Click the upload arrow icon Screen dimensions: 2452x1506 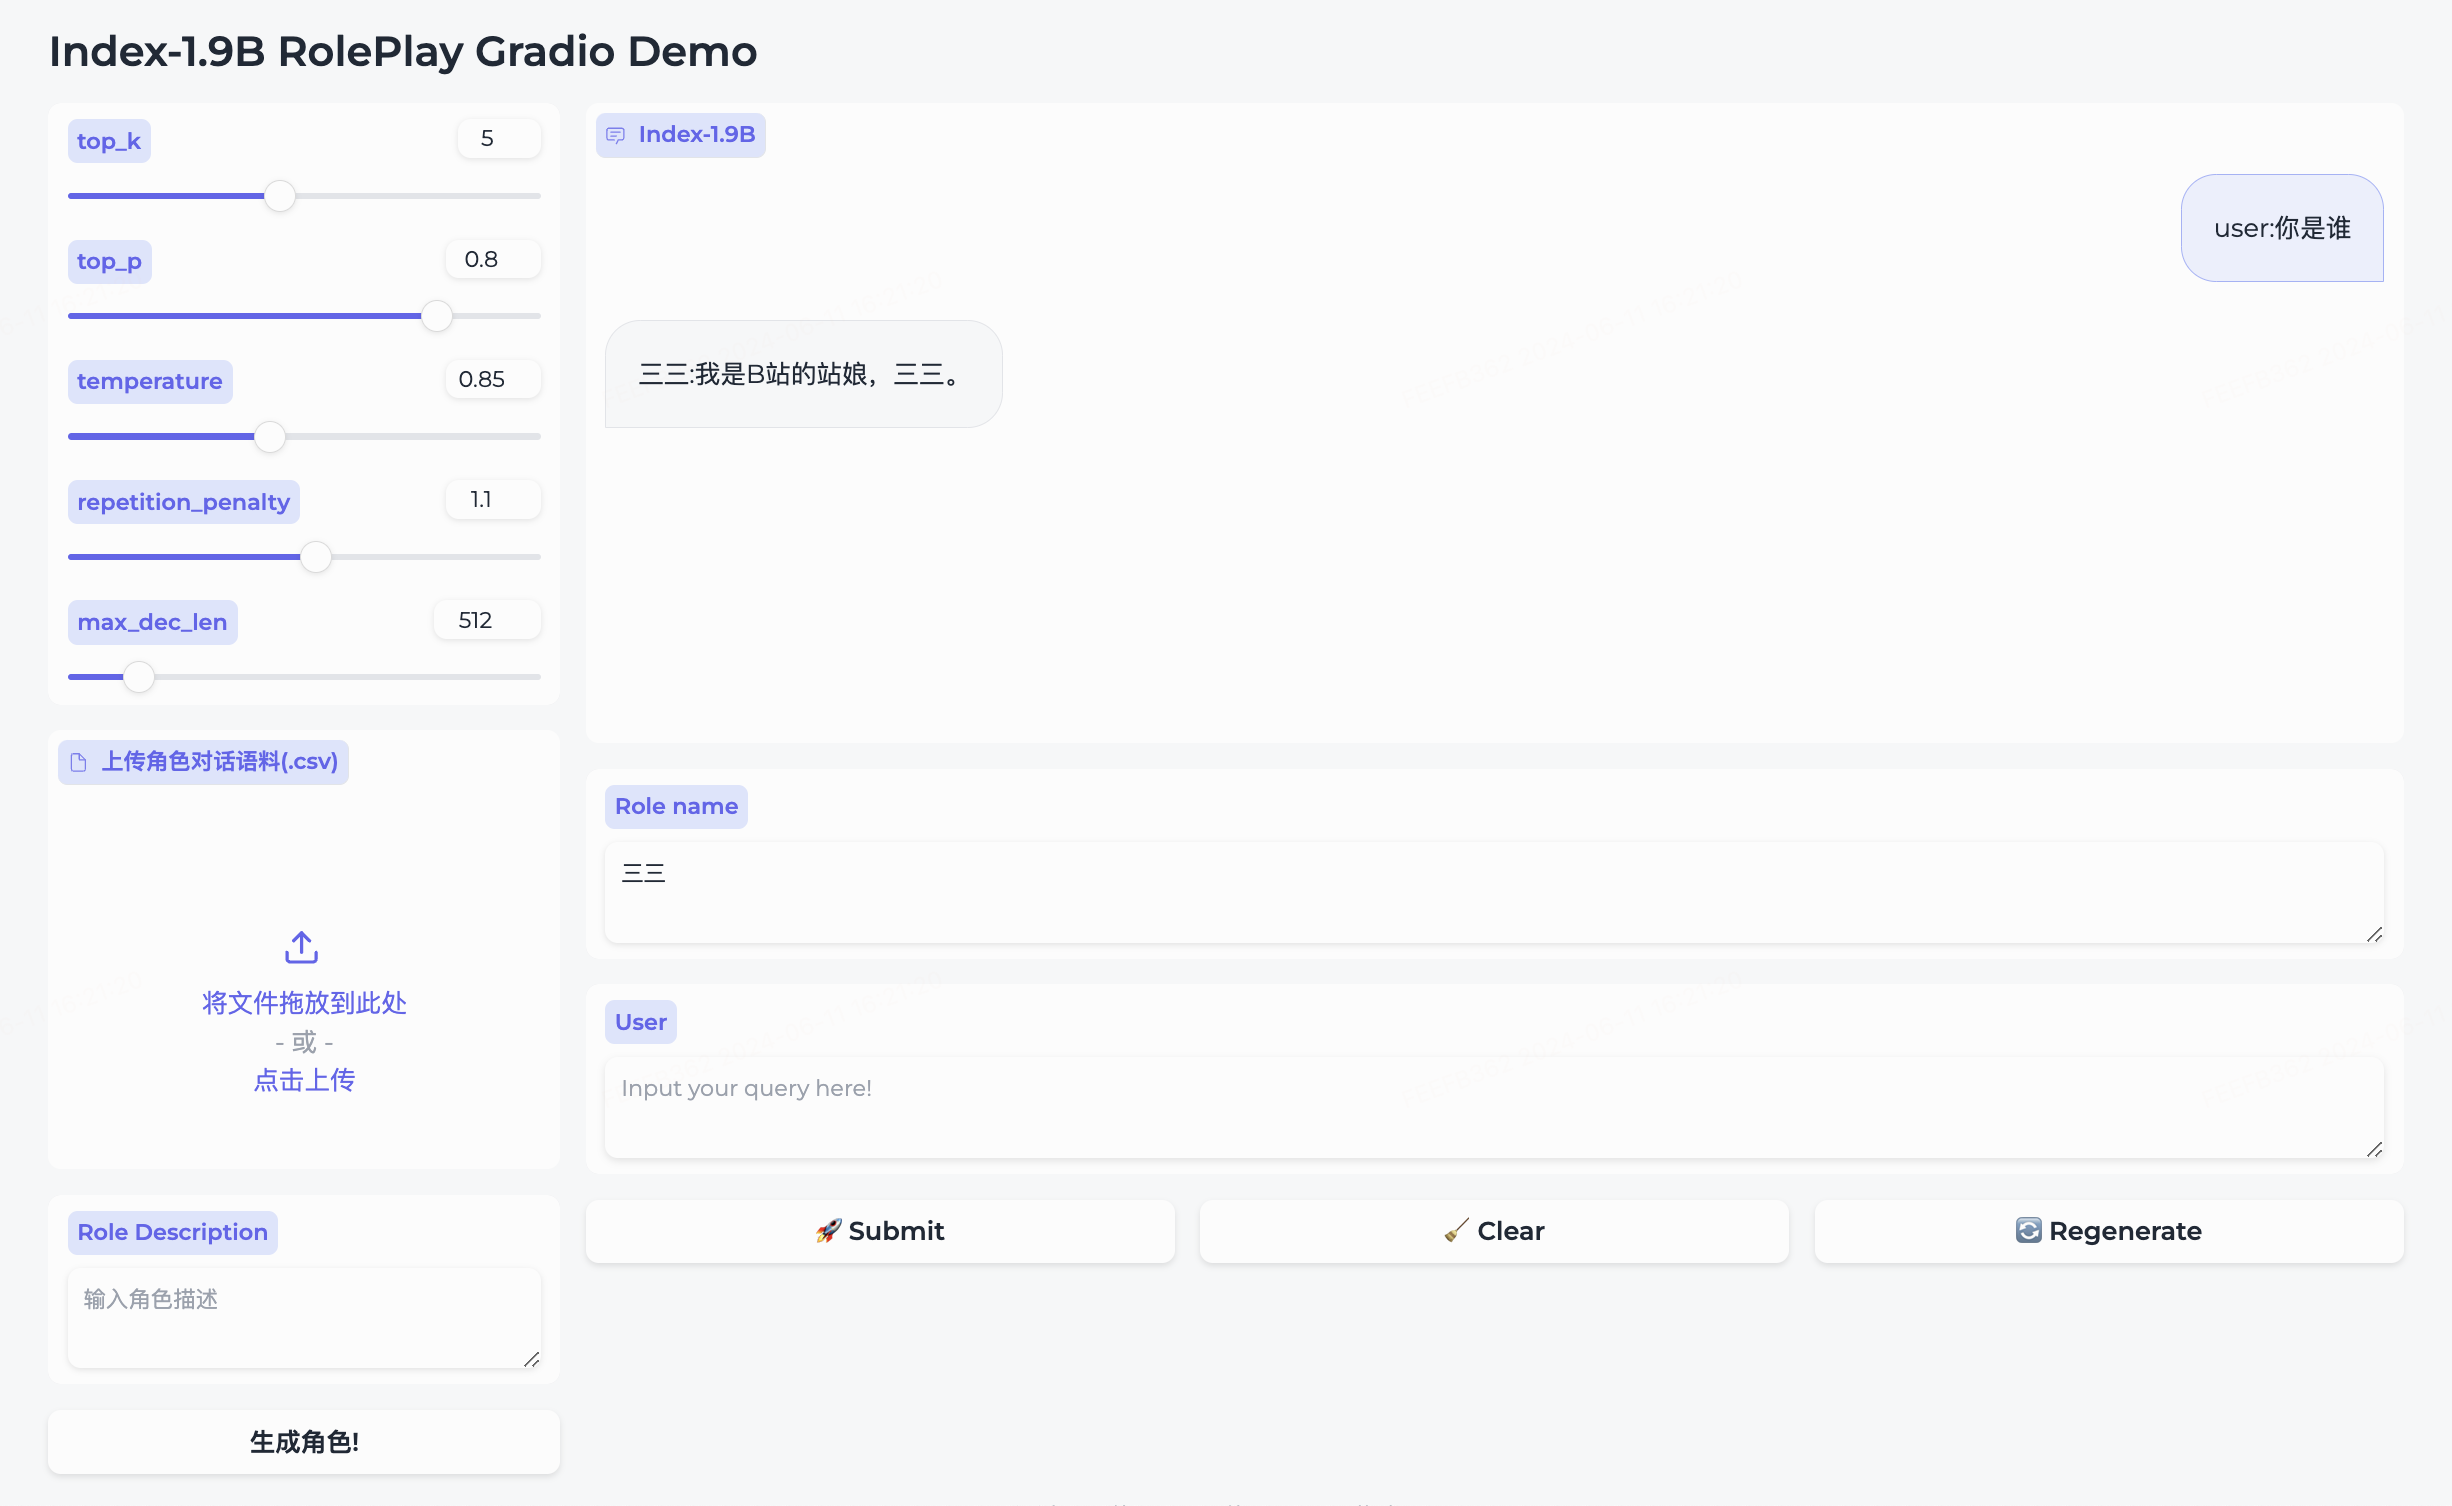(x=301, y=947)
